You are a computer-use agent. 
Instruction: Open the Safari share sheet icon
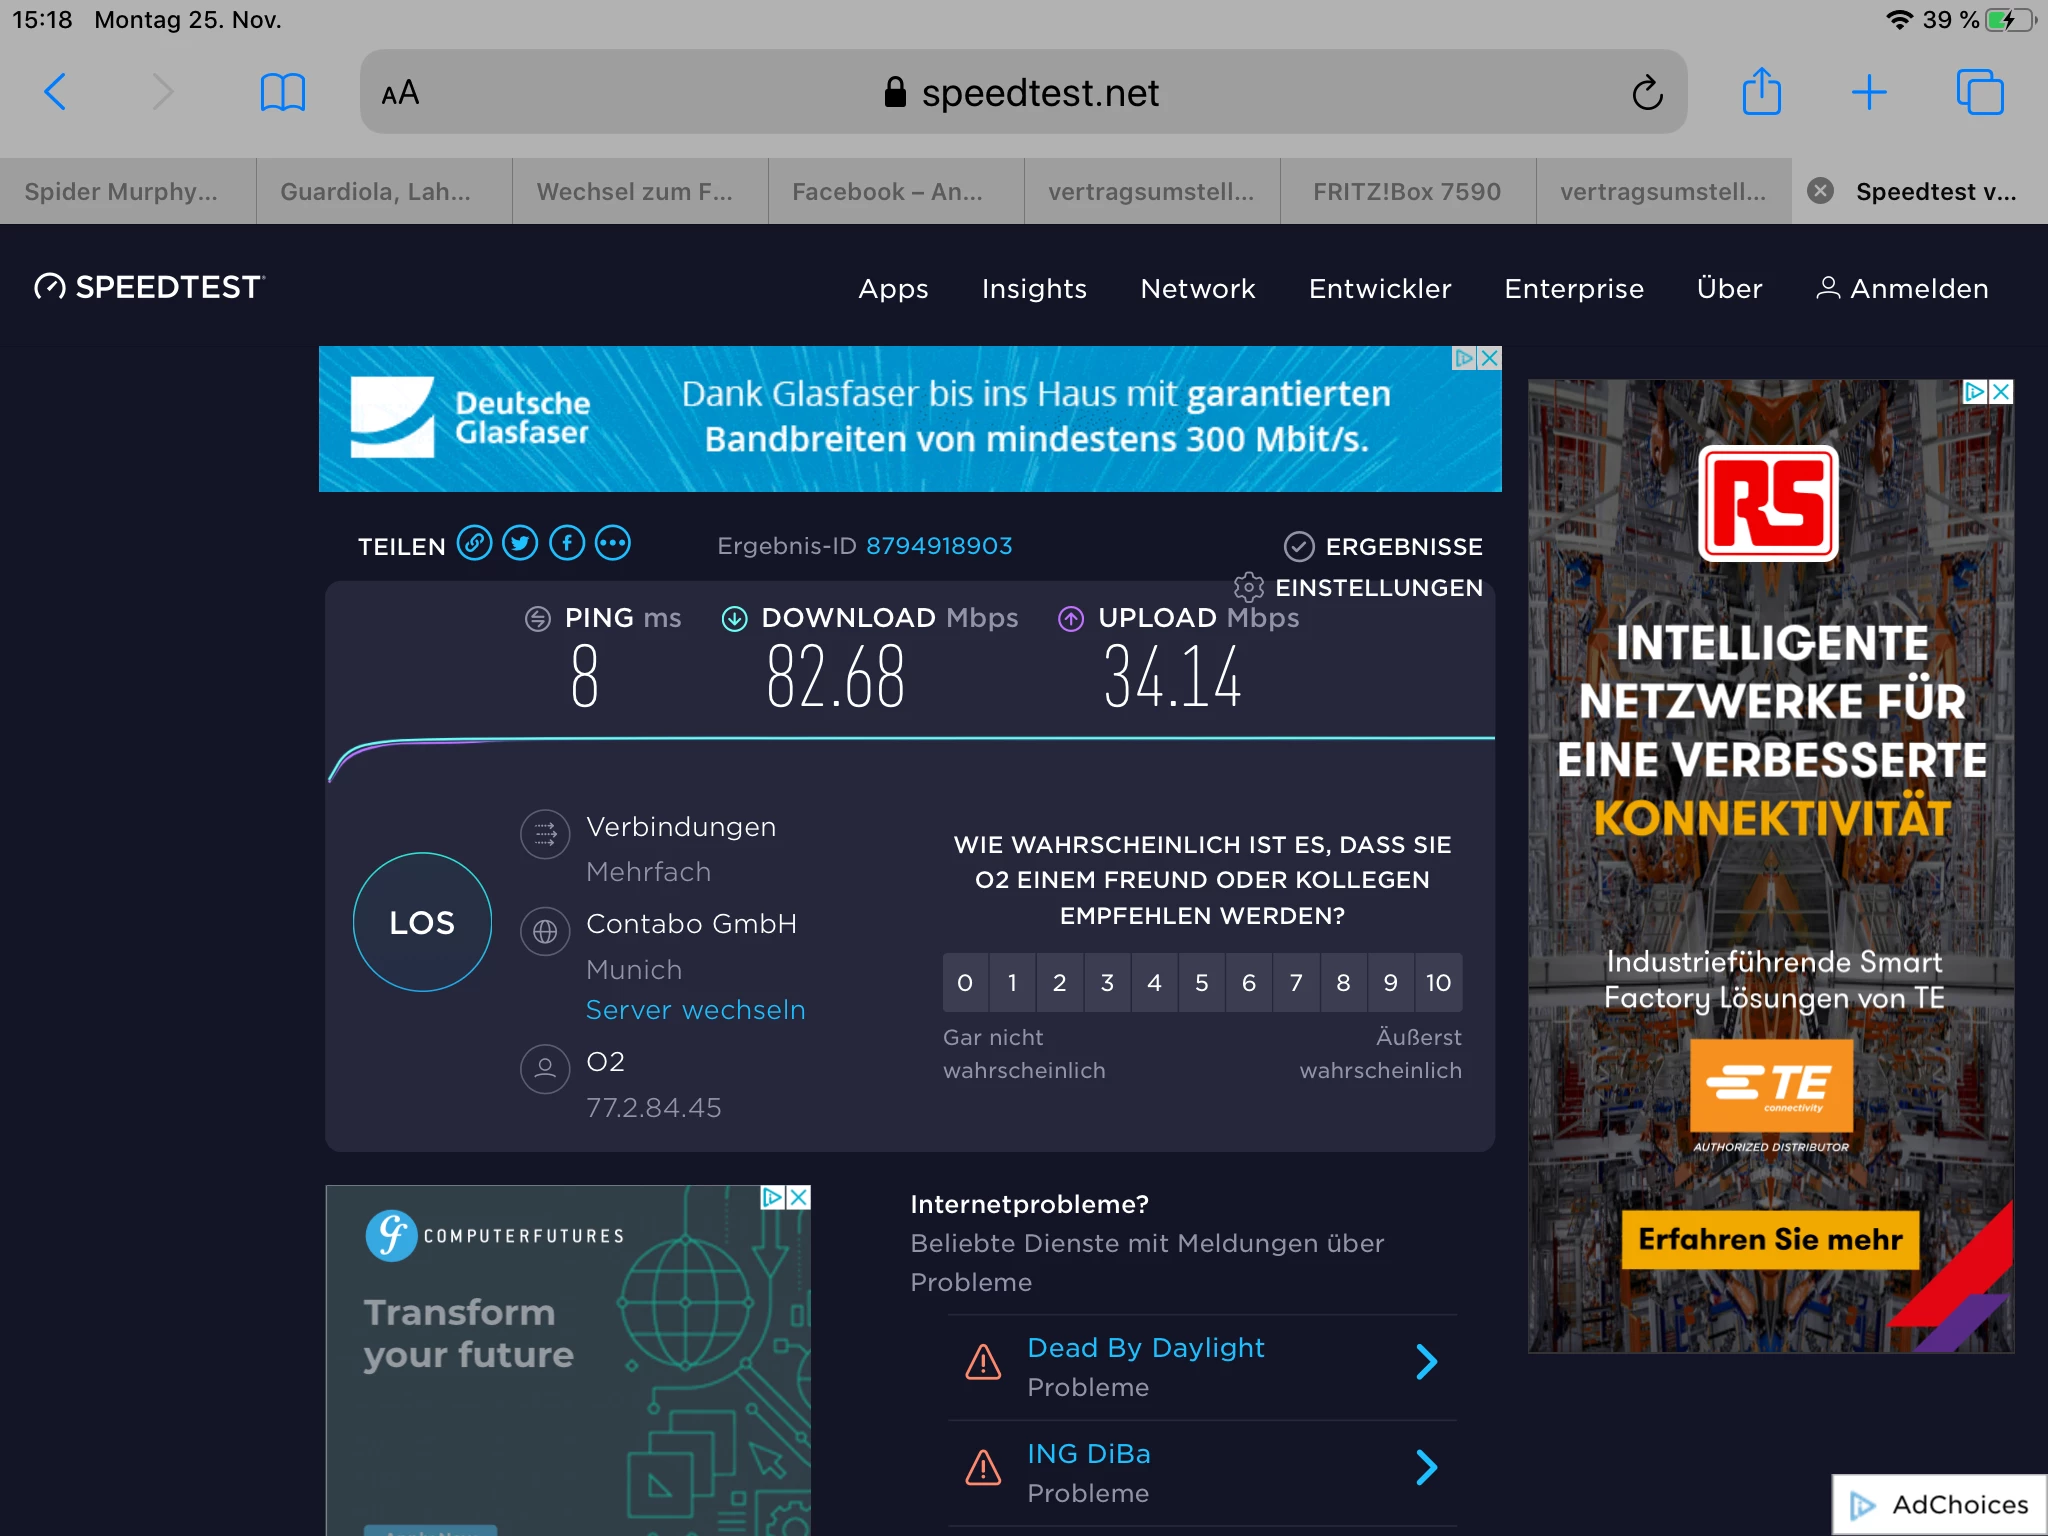(x=1761, y=92)
